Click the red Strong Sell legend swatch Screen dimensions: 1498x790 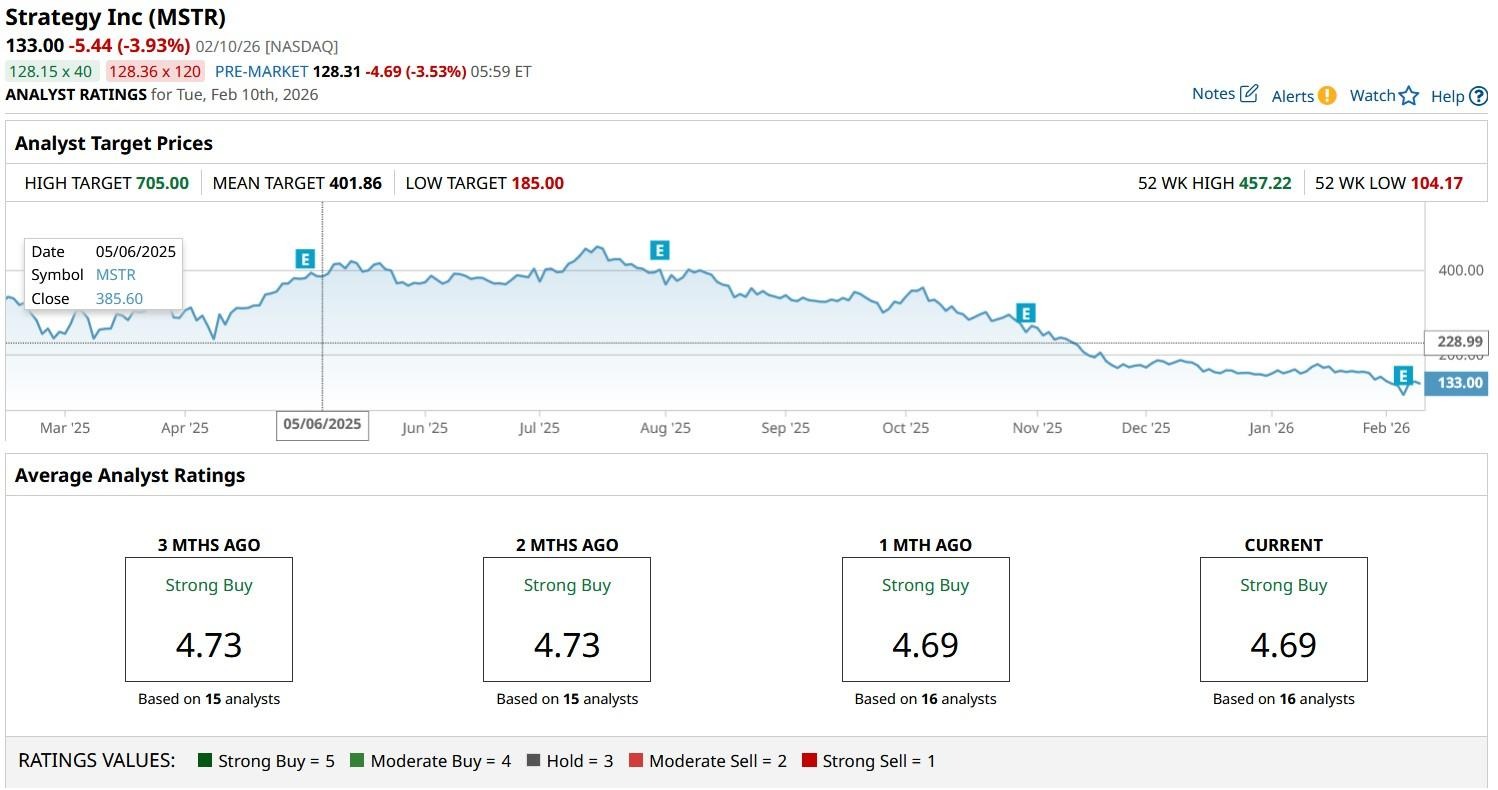click(810, 761)
